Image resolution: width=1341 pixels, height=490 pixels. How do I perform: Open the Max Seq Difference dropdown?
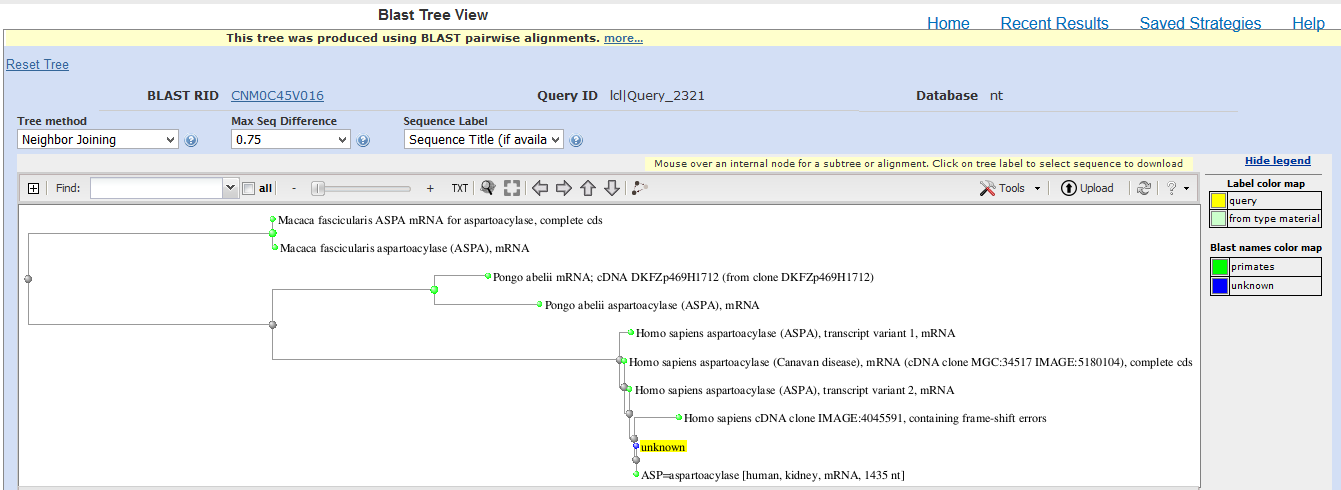click(290, 140)
